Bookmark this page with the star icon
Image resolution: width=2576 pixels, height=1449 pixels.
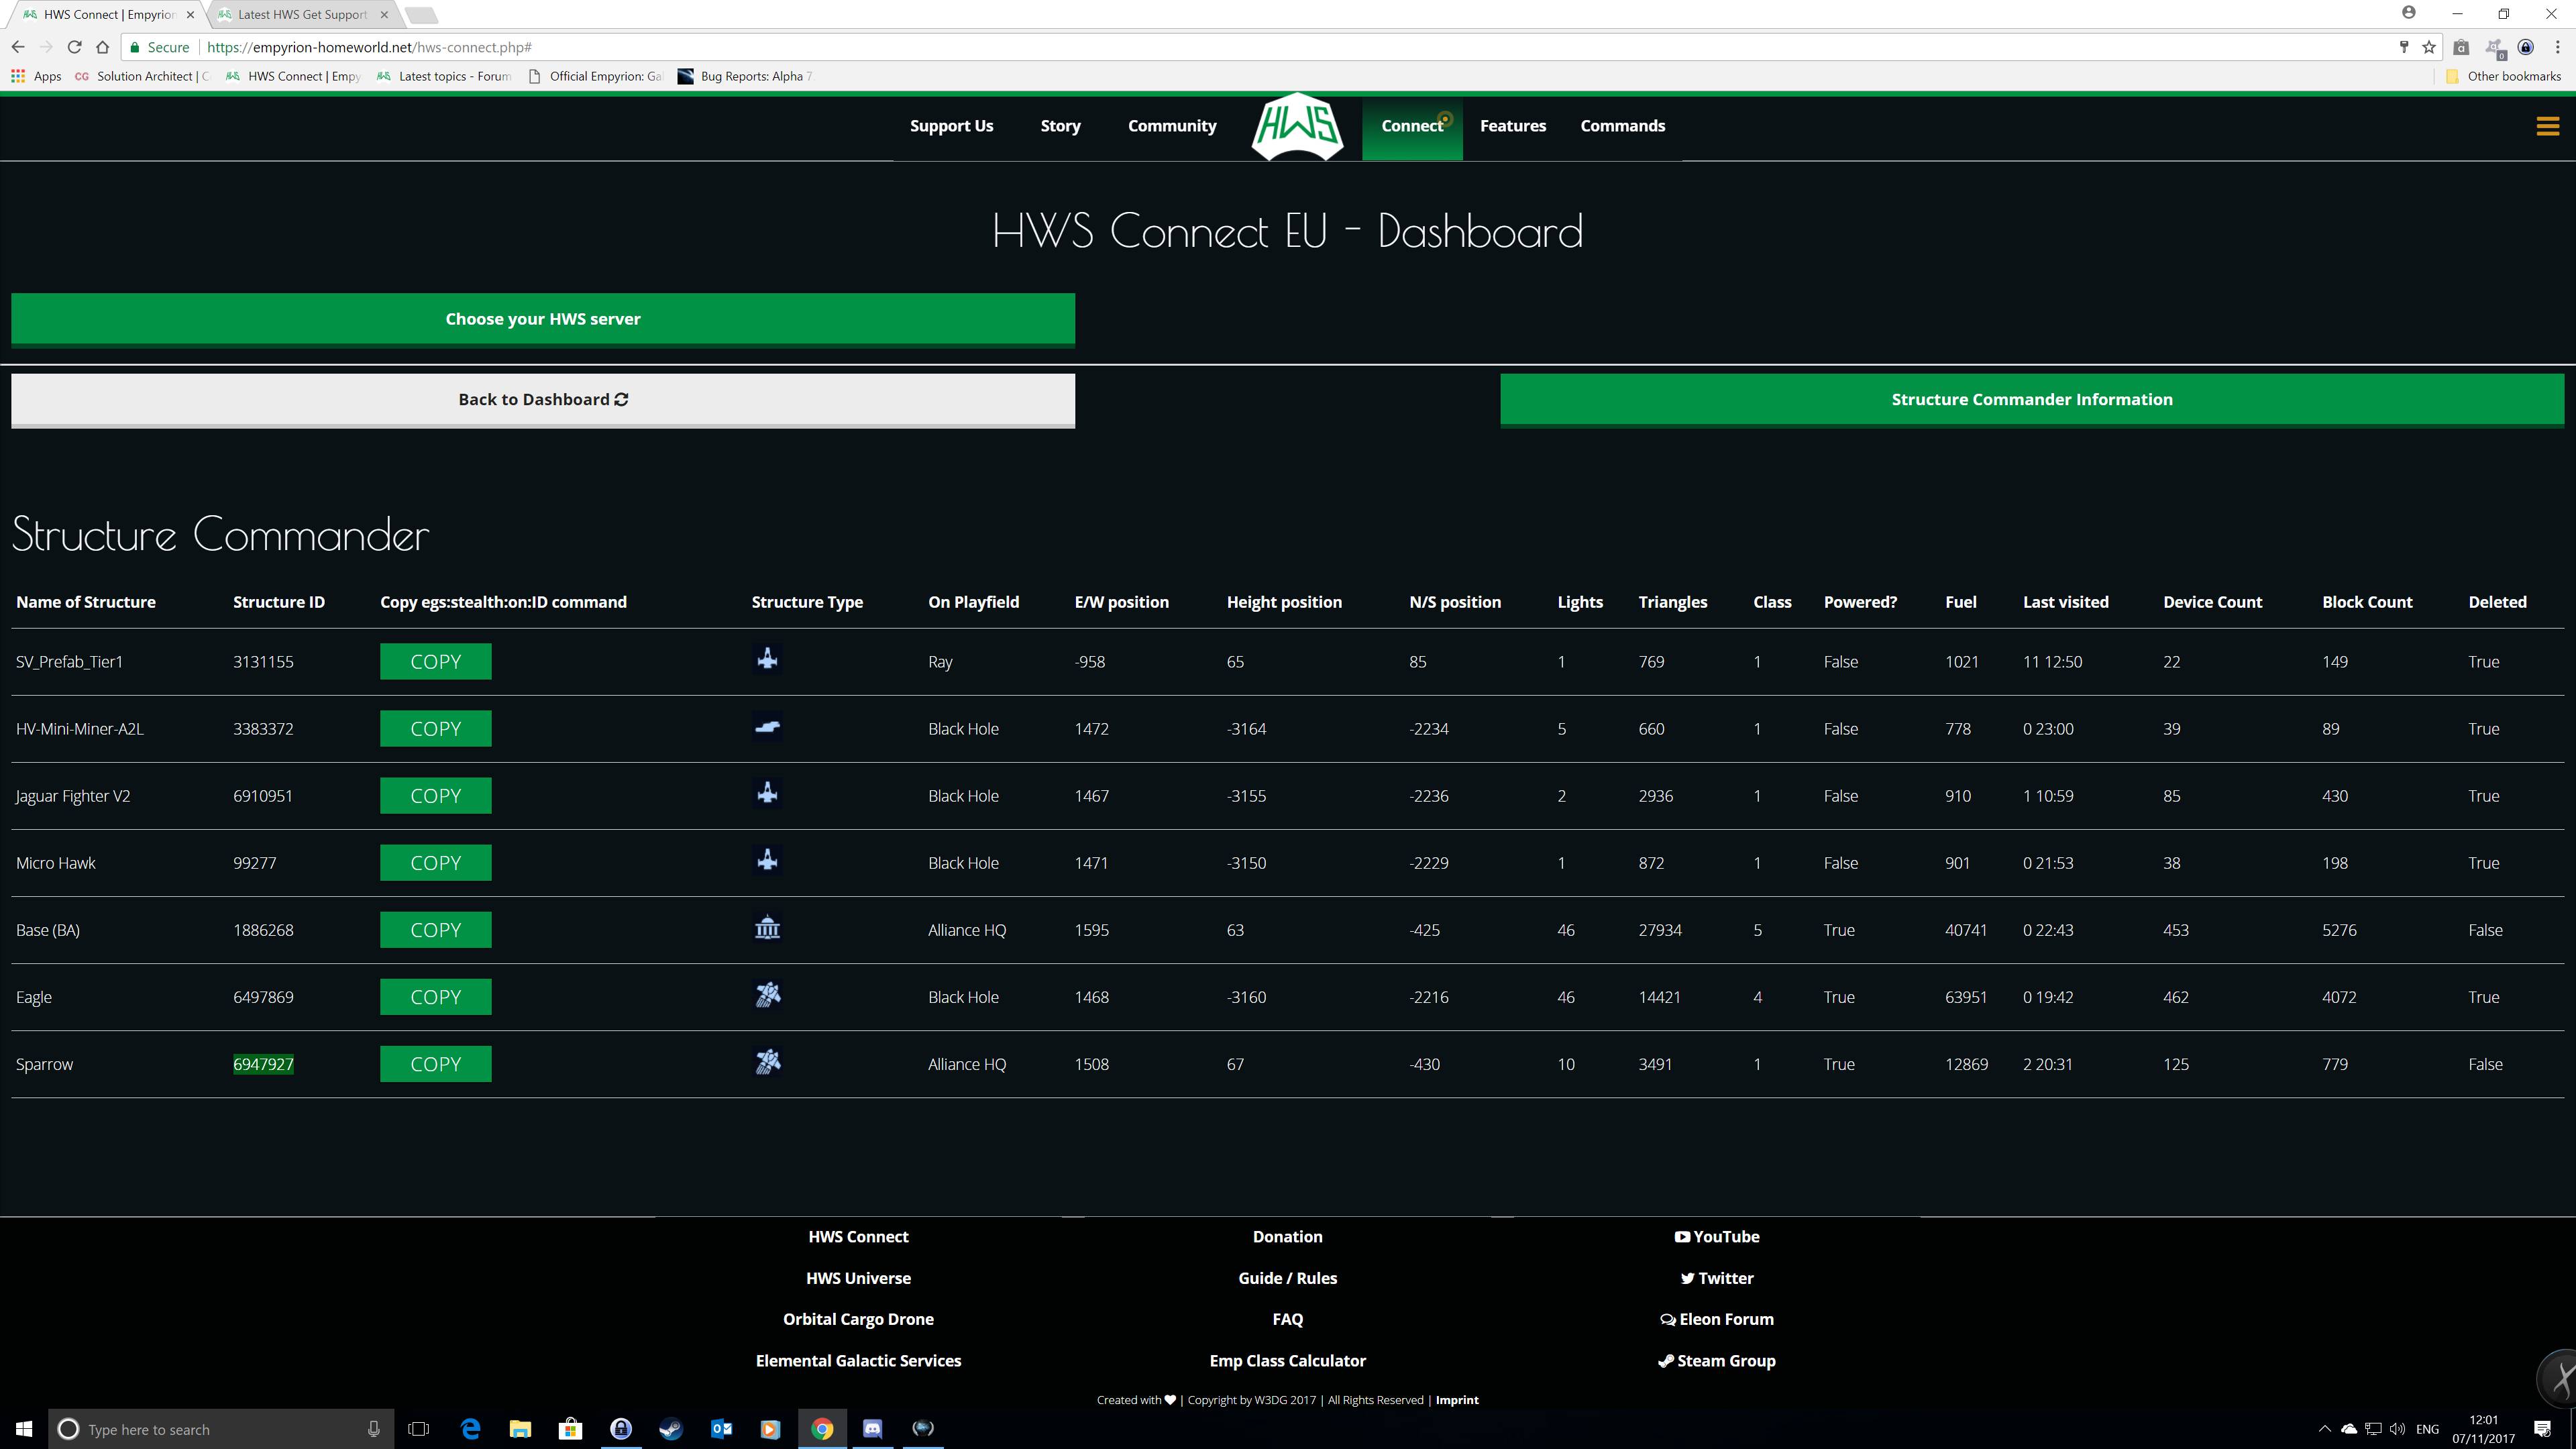coord(2429,47)
